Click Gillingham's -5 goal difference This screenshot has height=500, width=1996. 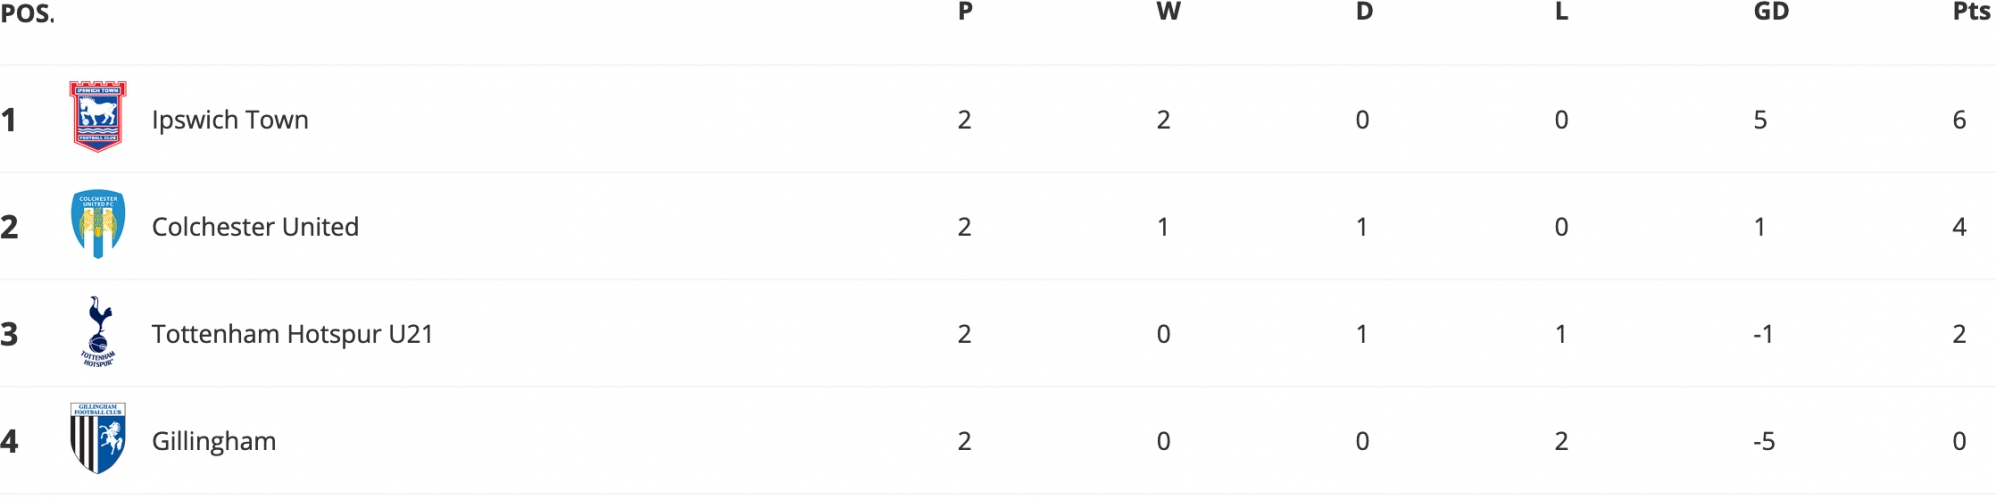1764,441
